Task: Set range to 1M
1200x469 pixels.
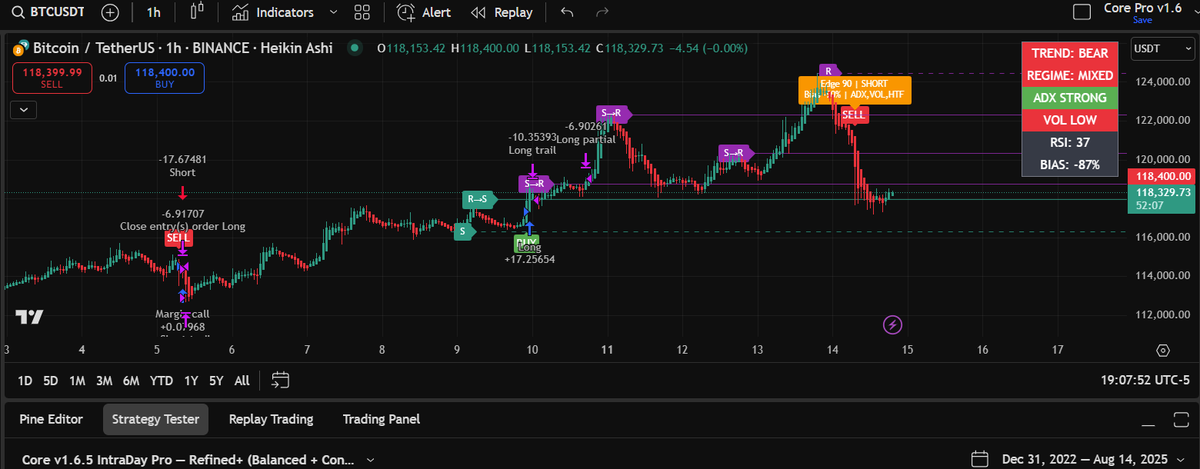Action: (77, 380)
